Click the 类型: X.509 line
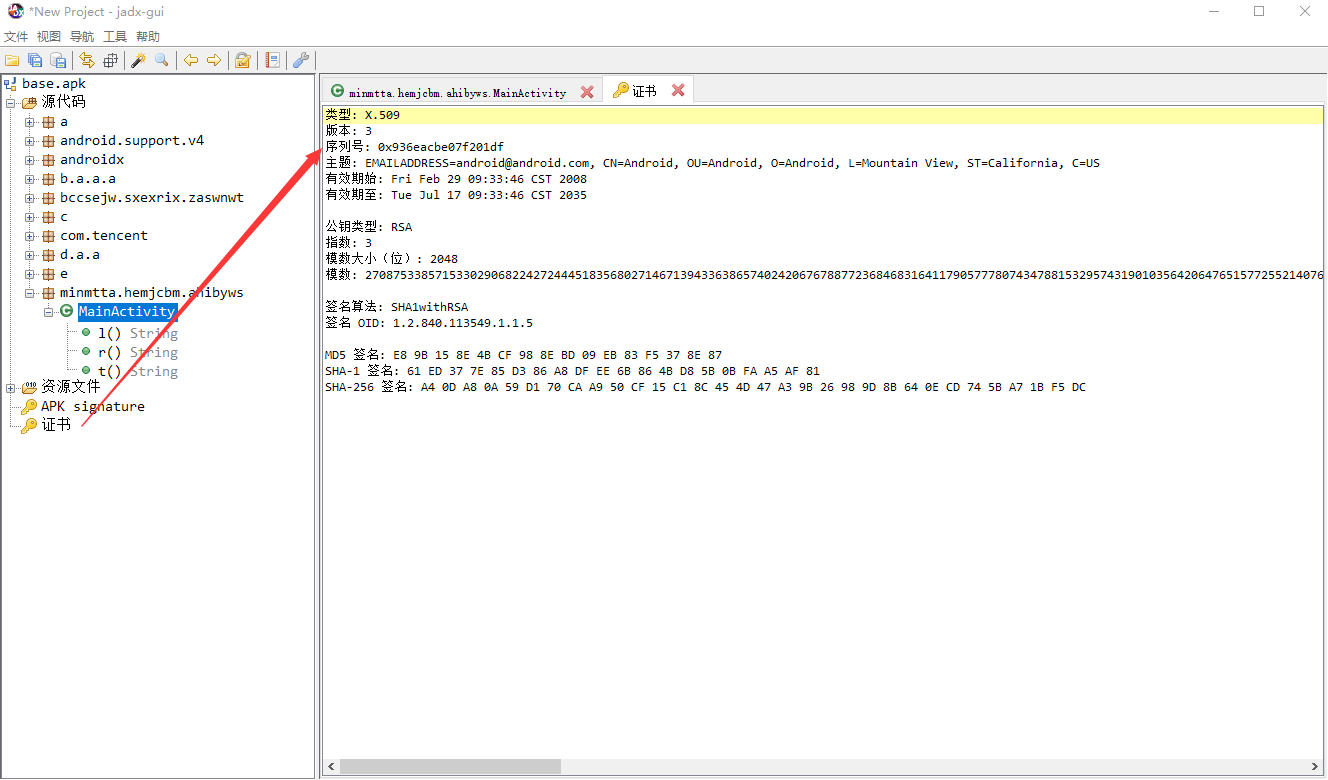 coord(363,115)
